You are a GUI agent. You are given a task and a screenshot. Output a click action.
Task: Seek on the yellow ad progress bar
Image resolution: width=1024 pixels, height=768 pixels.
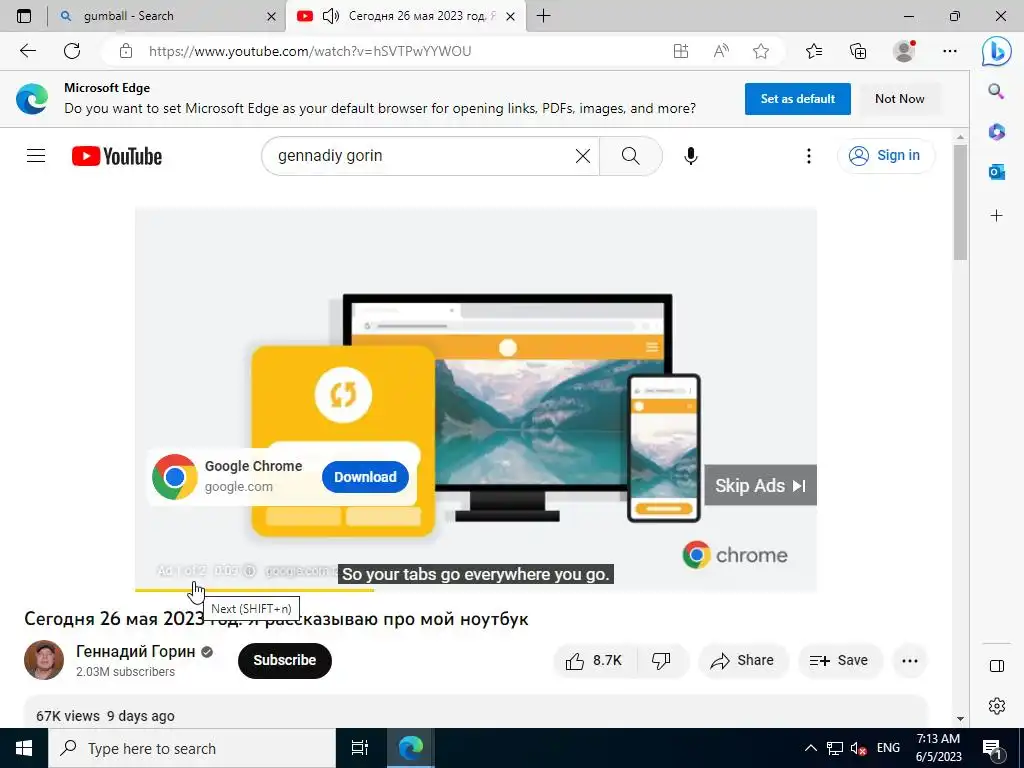pyautogui.click(x=254, y=590)
